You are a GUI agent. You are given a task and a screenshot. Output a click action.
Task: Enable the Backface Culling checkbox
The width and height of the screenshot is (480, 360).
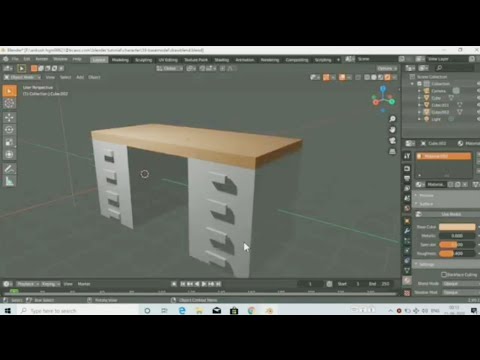(444, 275)
